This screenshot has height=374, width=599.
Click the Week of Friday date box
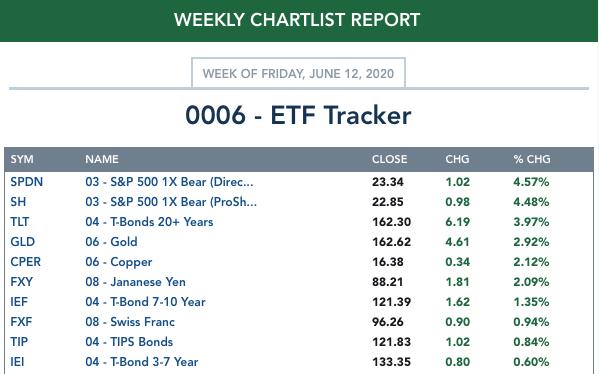click(x=298, y=73)
